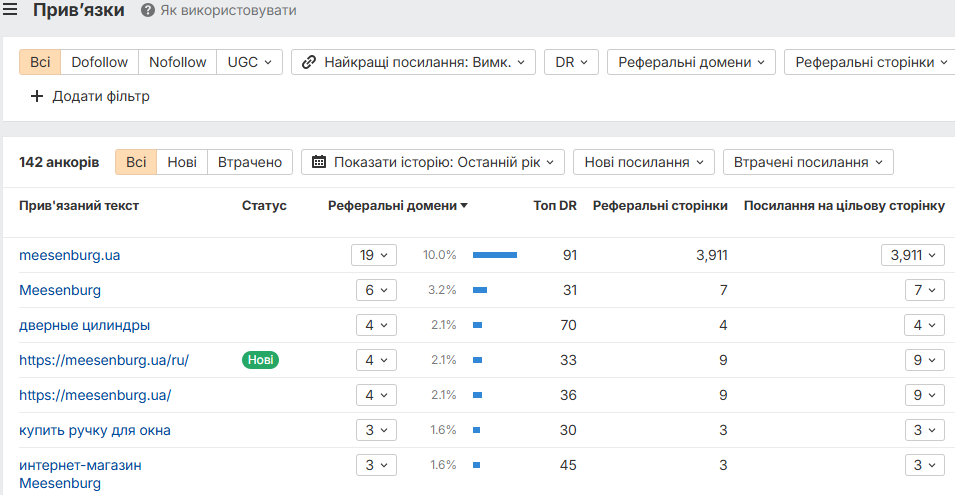Screen dimensions: 955x495
Task: Click the 10.0% share bar for meesenburg.ua
Action: pyautogui.click(x=495, y=255)
